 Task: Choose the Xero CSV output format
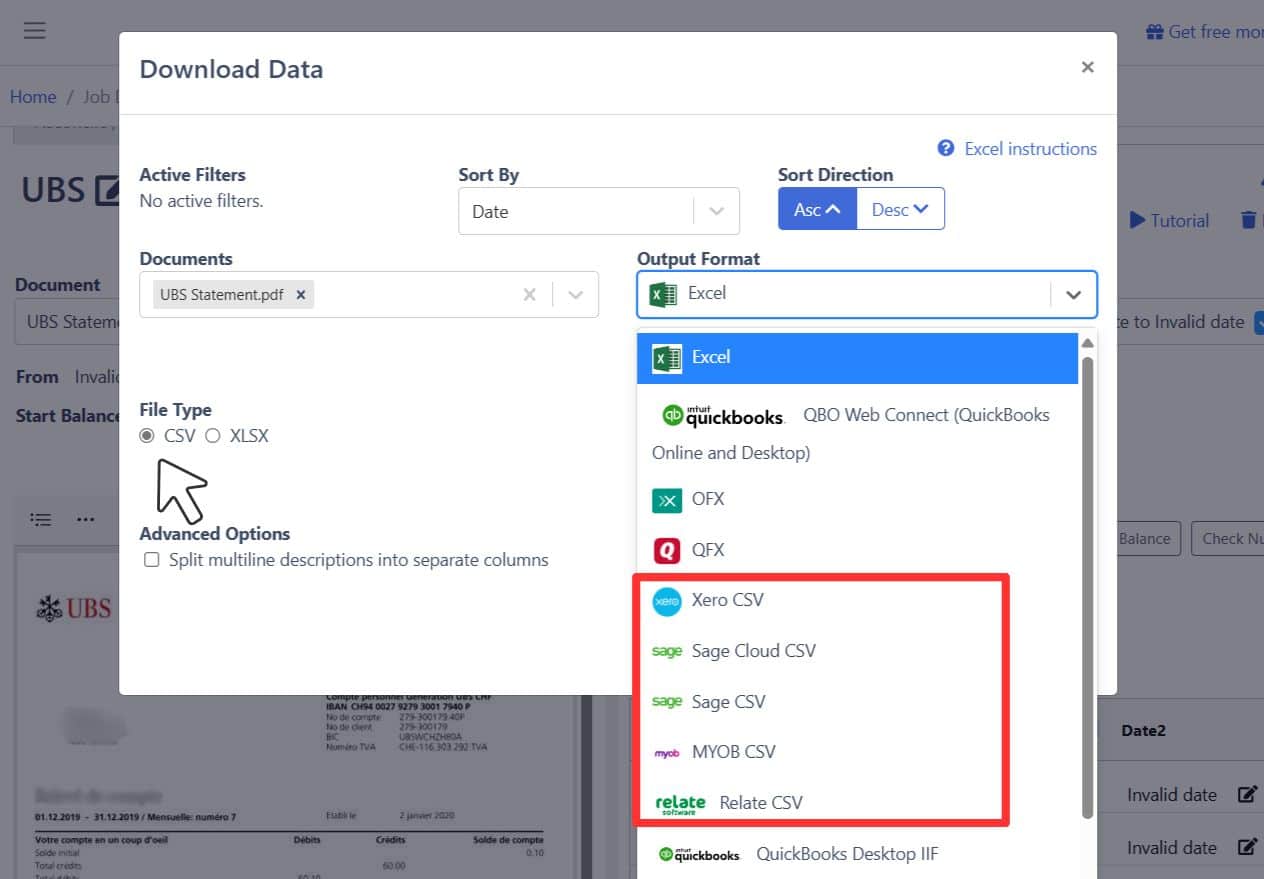click(x=858, y=600)
